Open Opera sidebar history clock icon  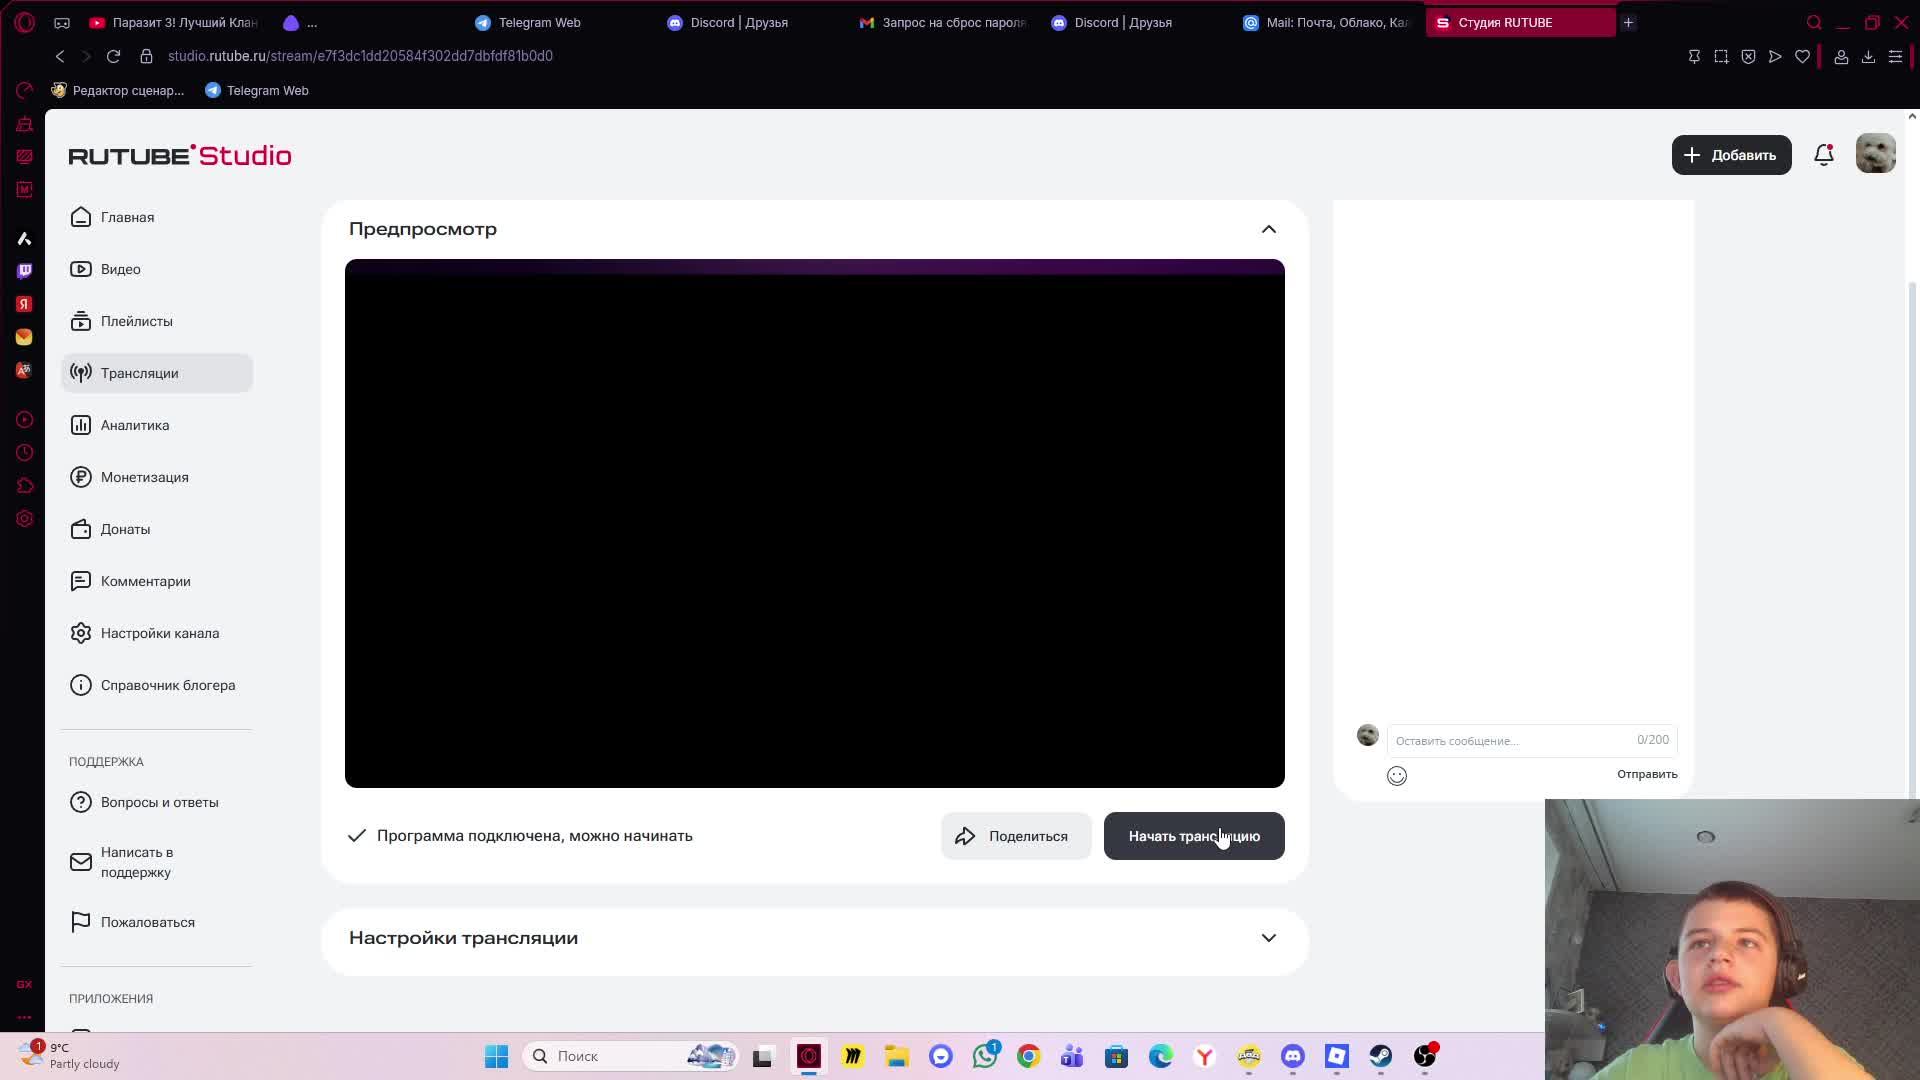pos(24,453)
